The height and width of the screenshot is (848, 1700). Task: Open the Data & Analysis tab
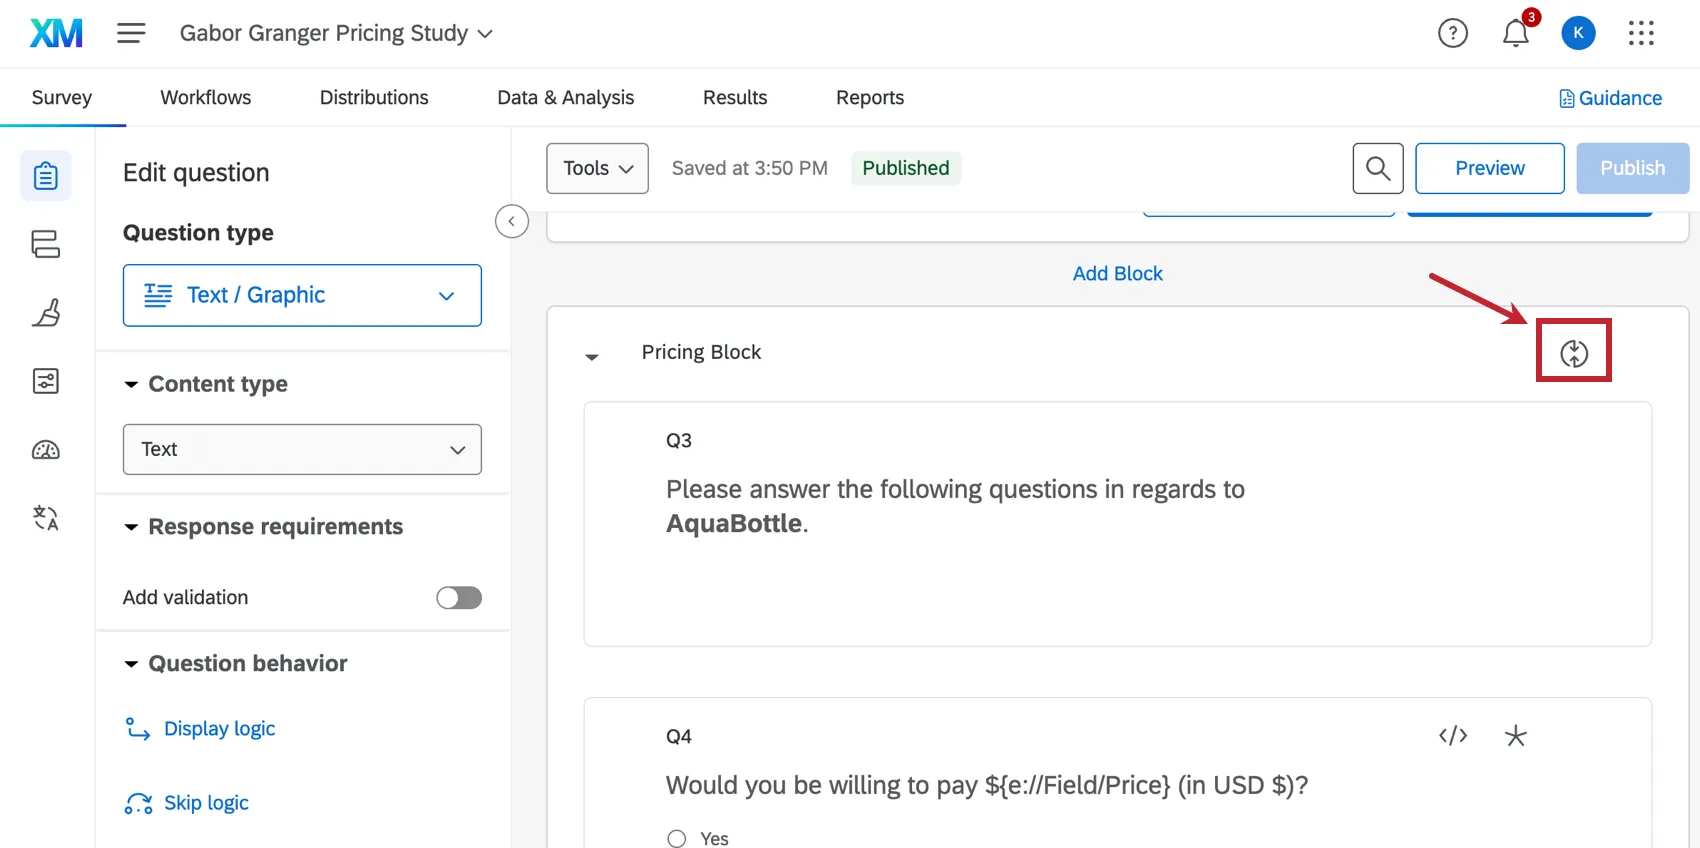click(x=565, y=97)
